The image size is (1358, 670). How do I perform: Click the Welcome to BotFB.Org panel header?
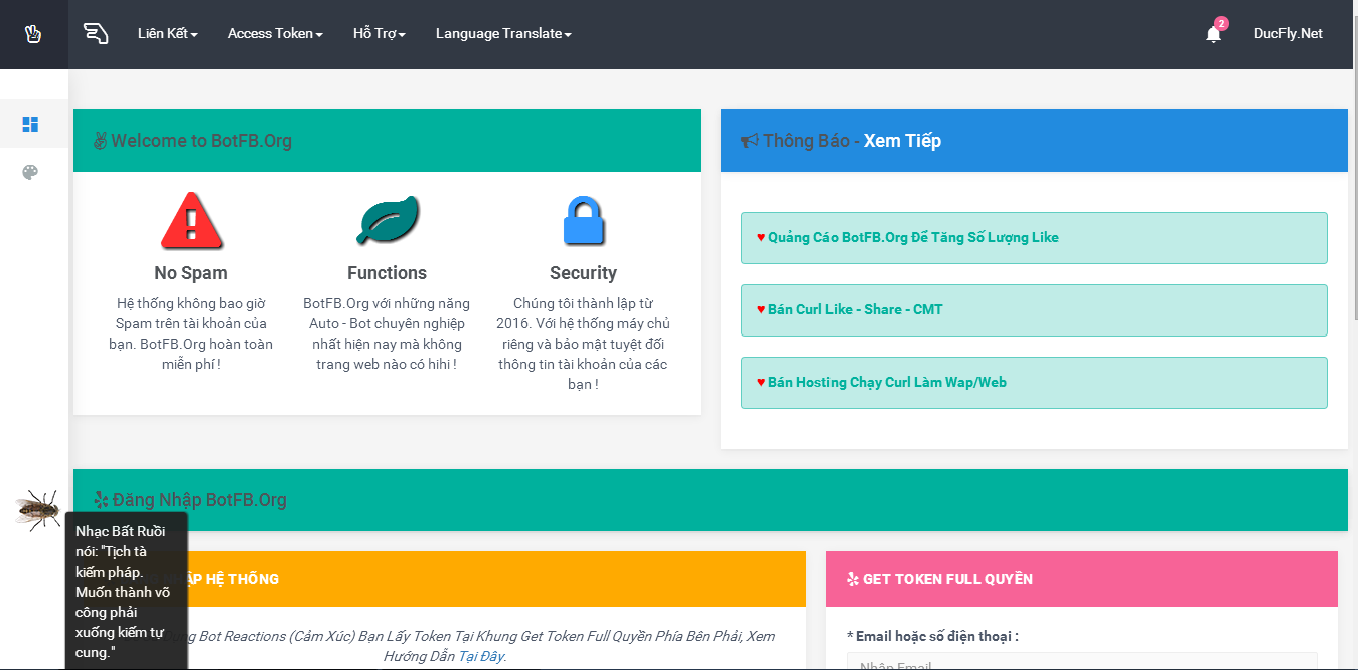click(387, 141)
